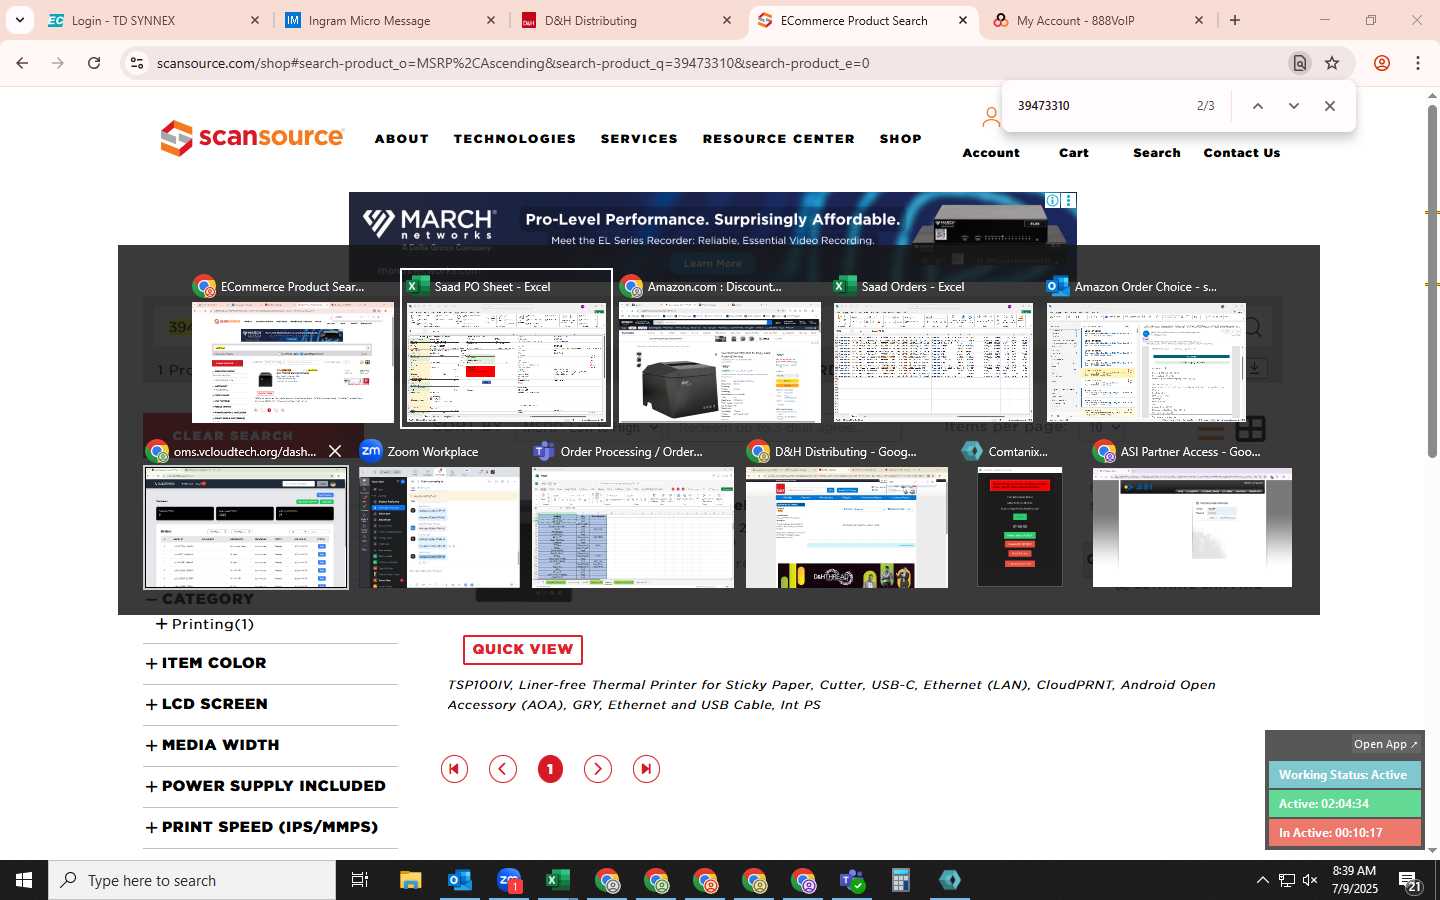Close the oms.vcloudtech.org window in switcher
The height and width of the screenshot is (900, 1440).
tap(335, 451)
